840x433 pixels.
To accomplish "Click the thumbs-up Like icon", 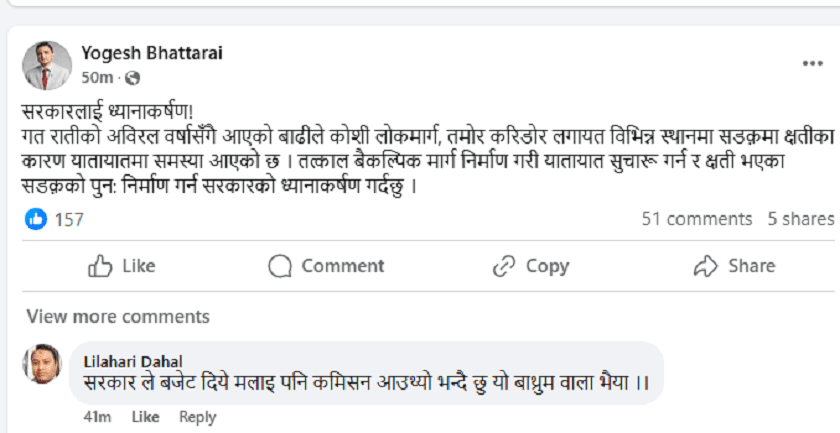I will click(x=100, y=266).
